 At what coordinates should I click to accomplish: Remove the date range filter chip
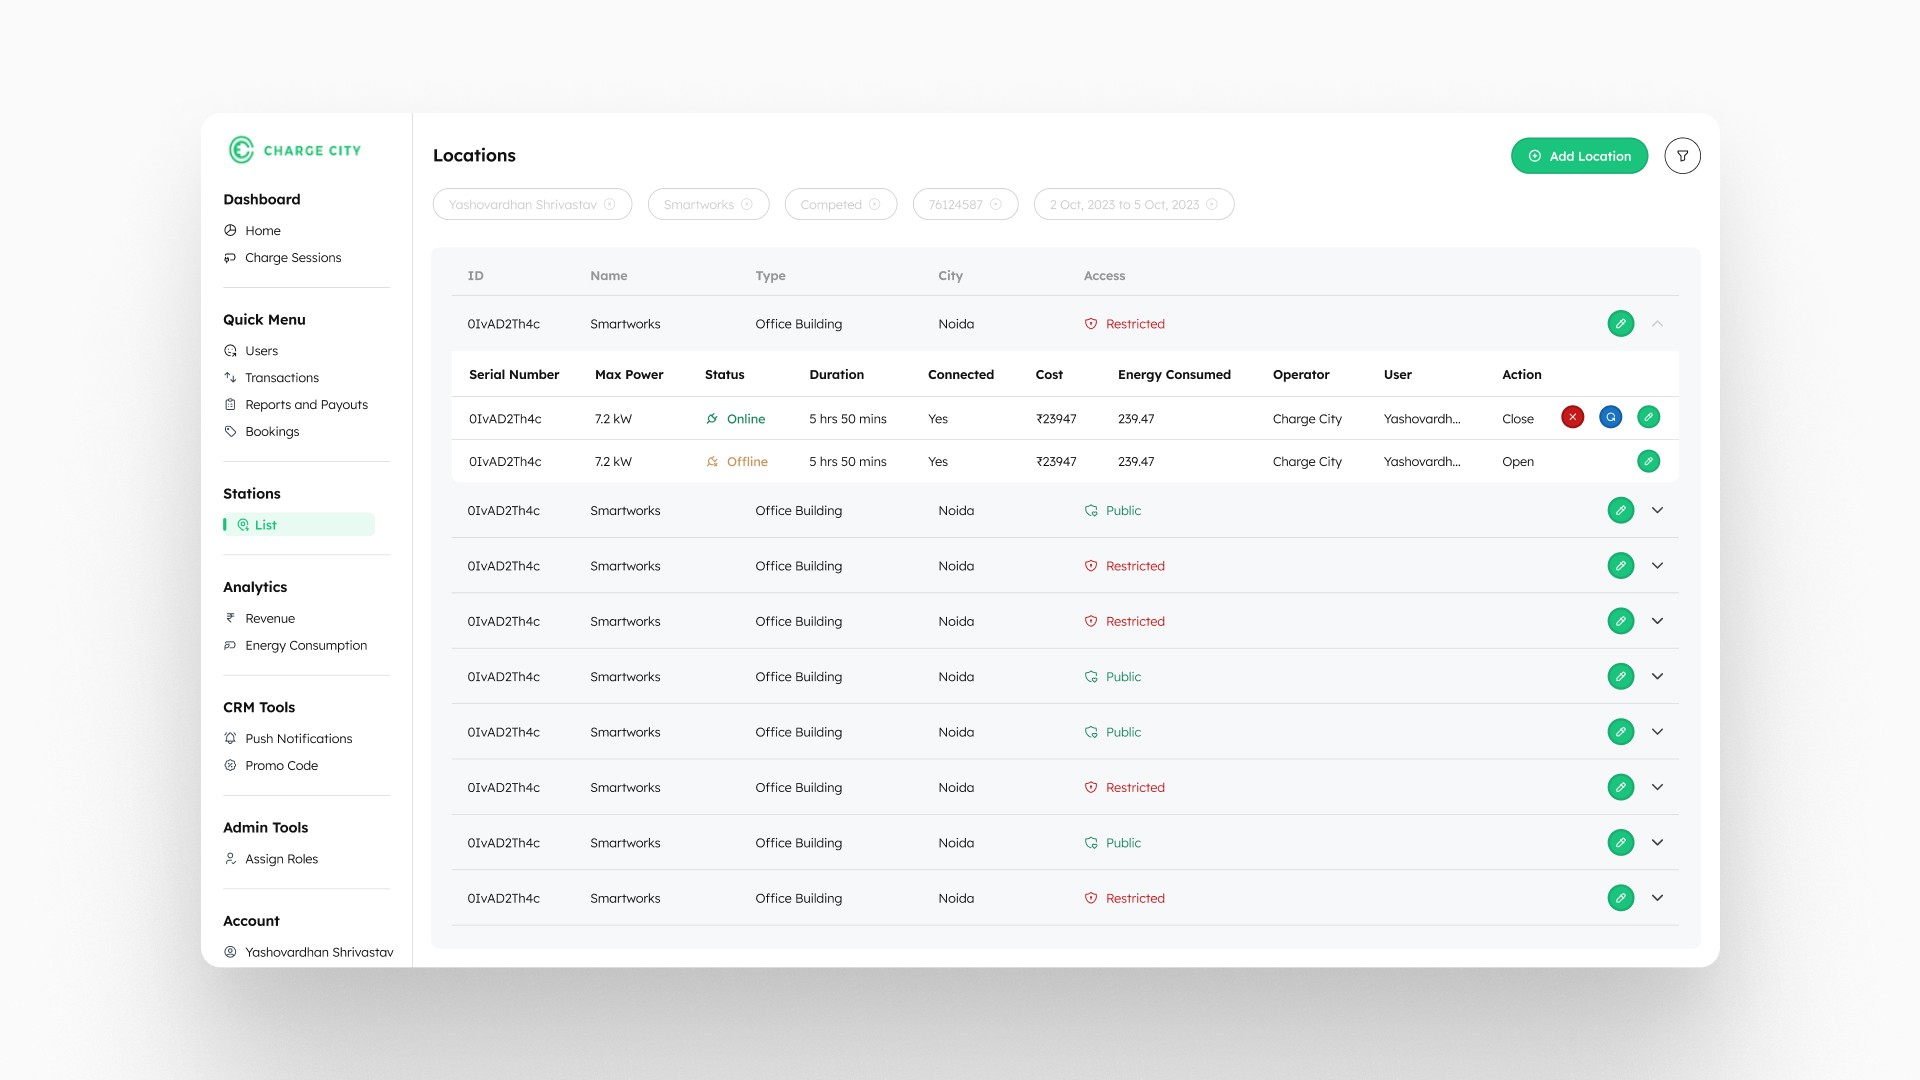click(1212, 204)
